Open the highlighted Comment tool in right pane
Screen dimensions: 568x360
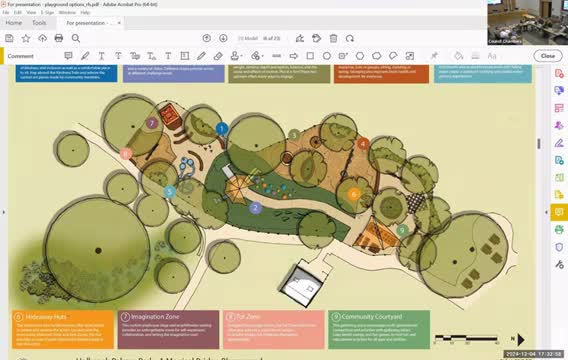tap(559, 212)
